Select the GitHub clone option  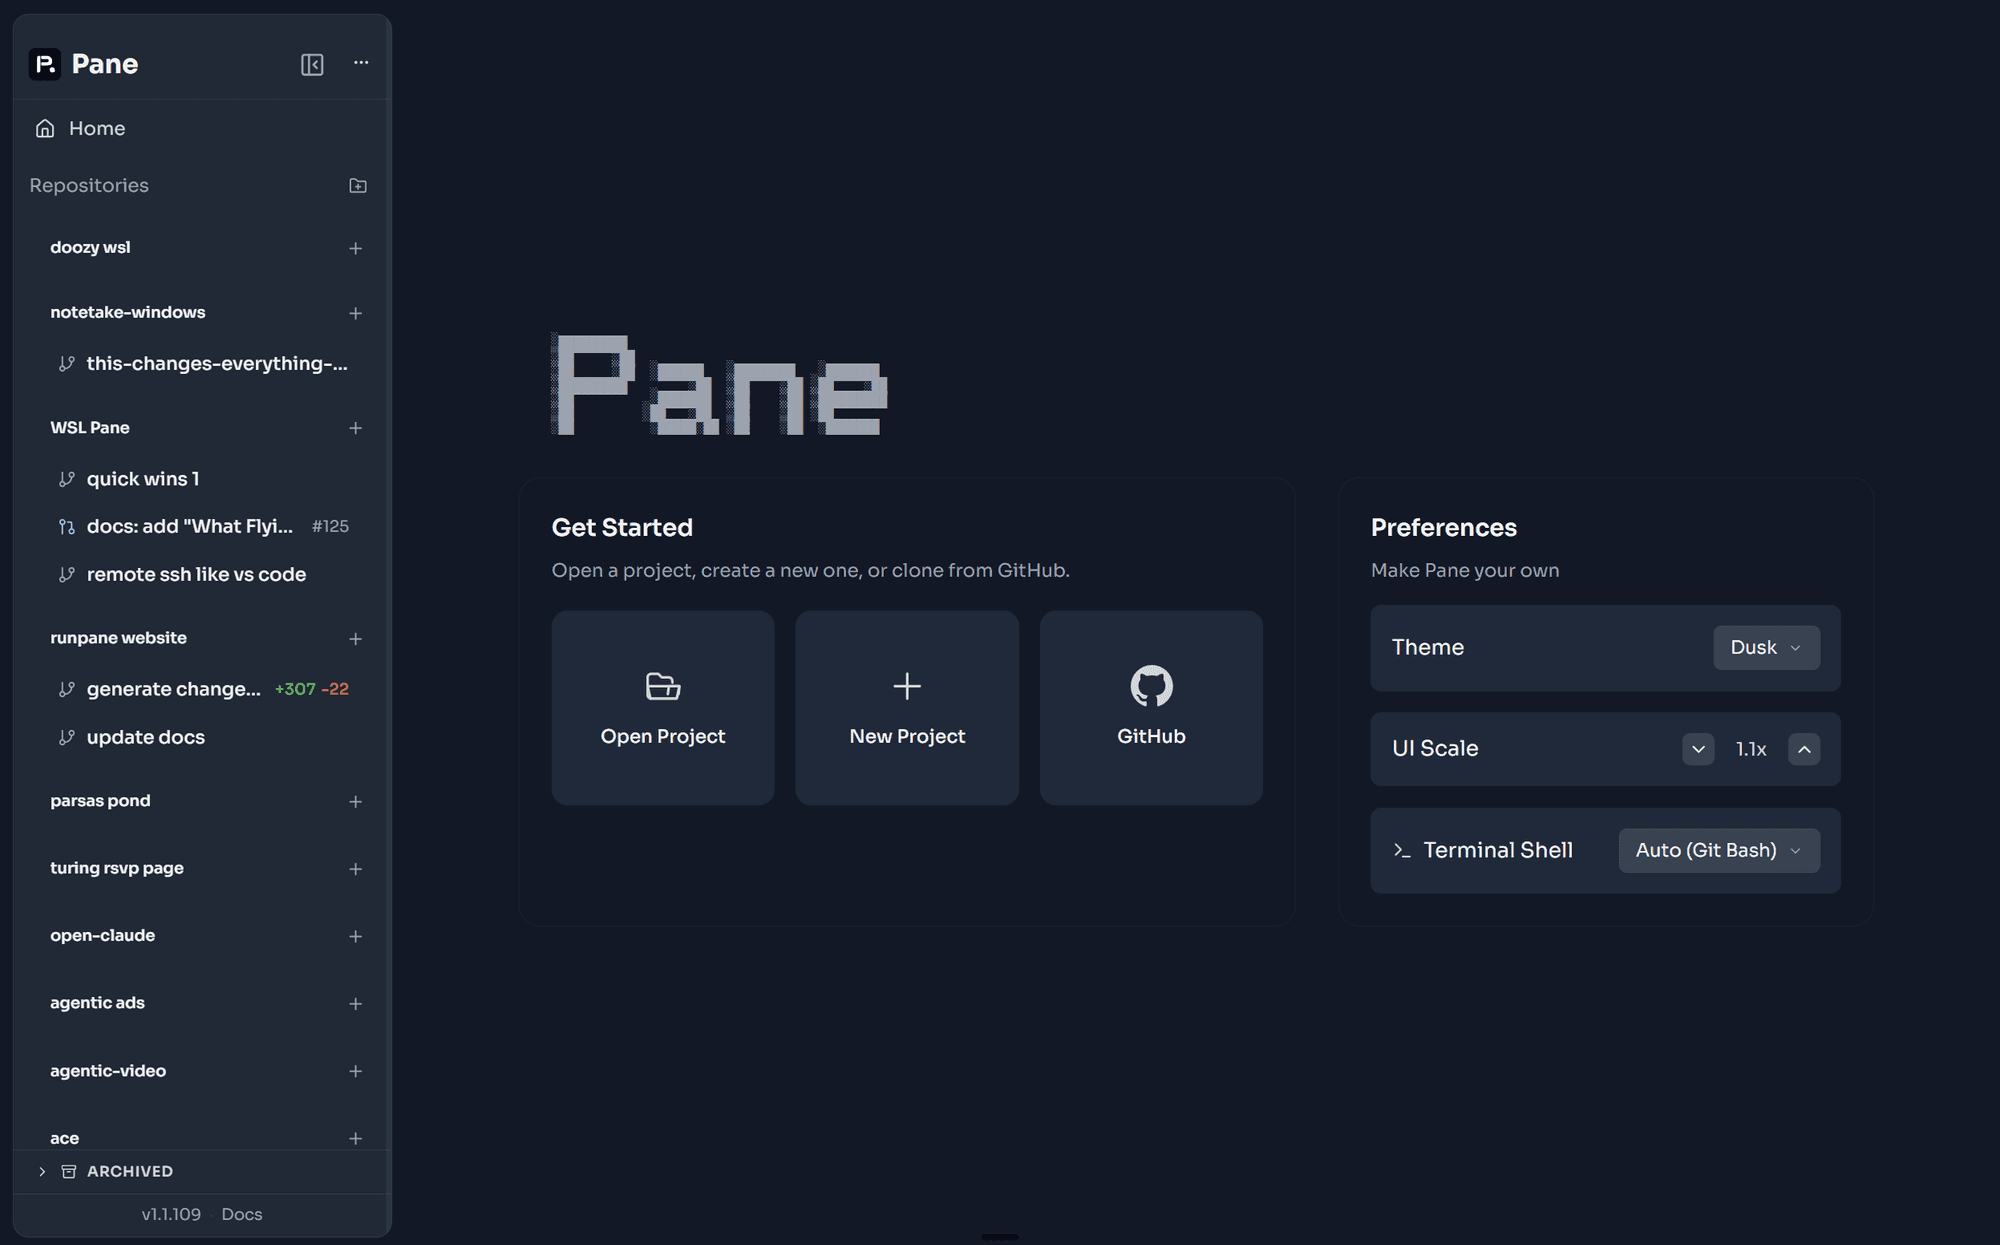pos(1150,708)
